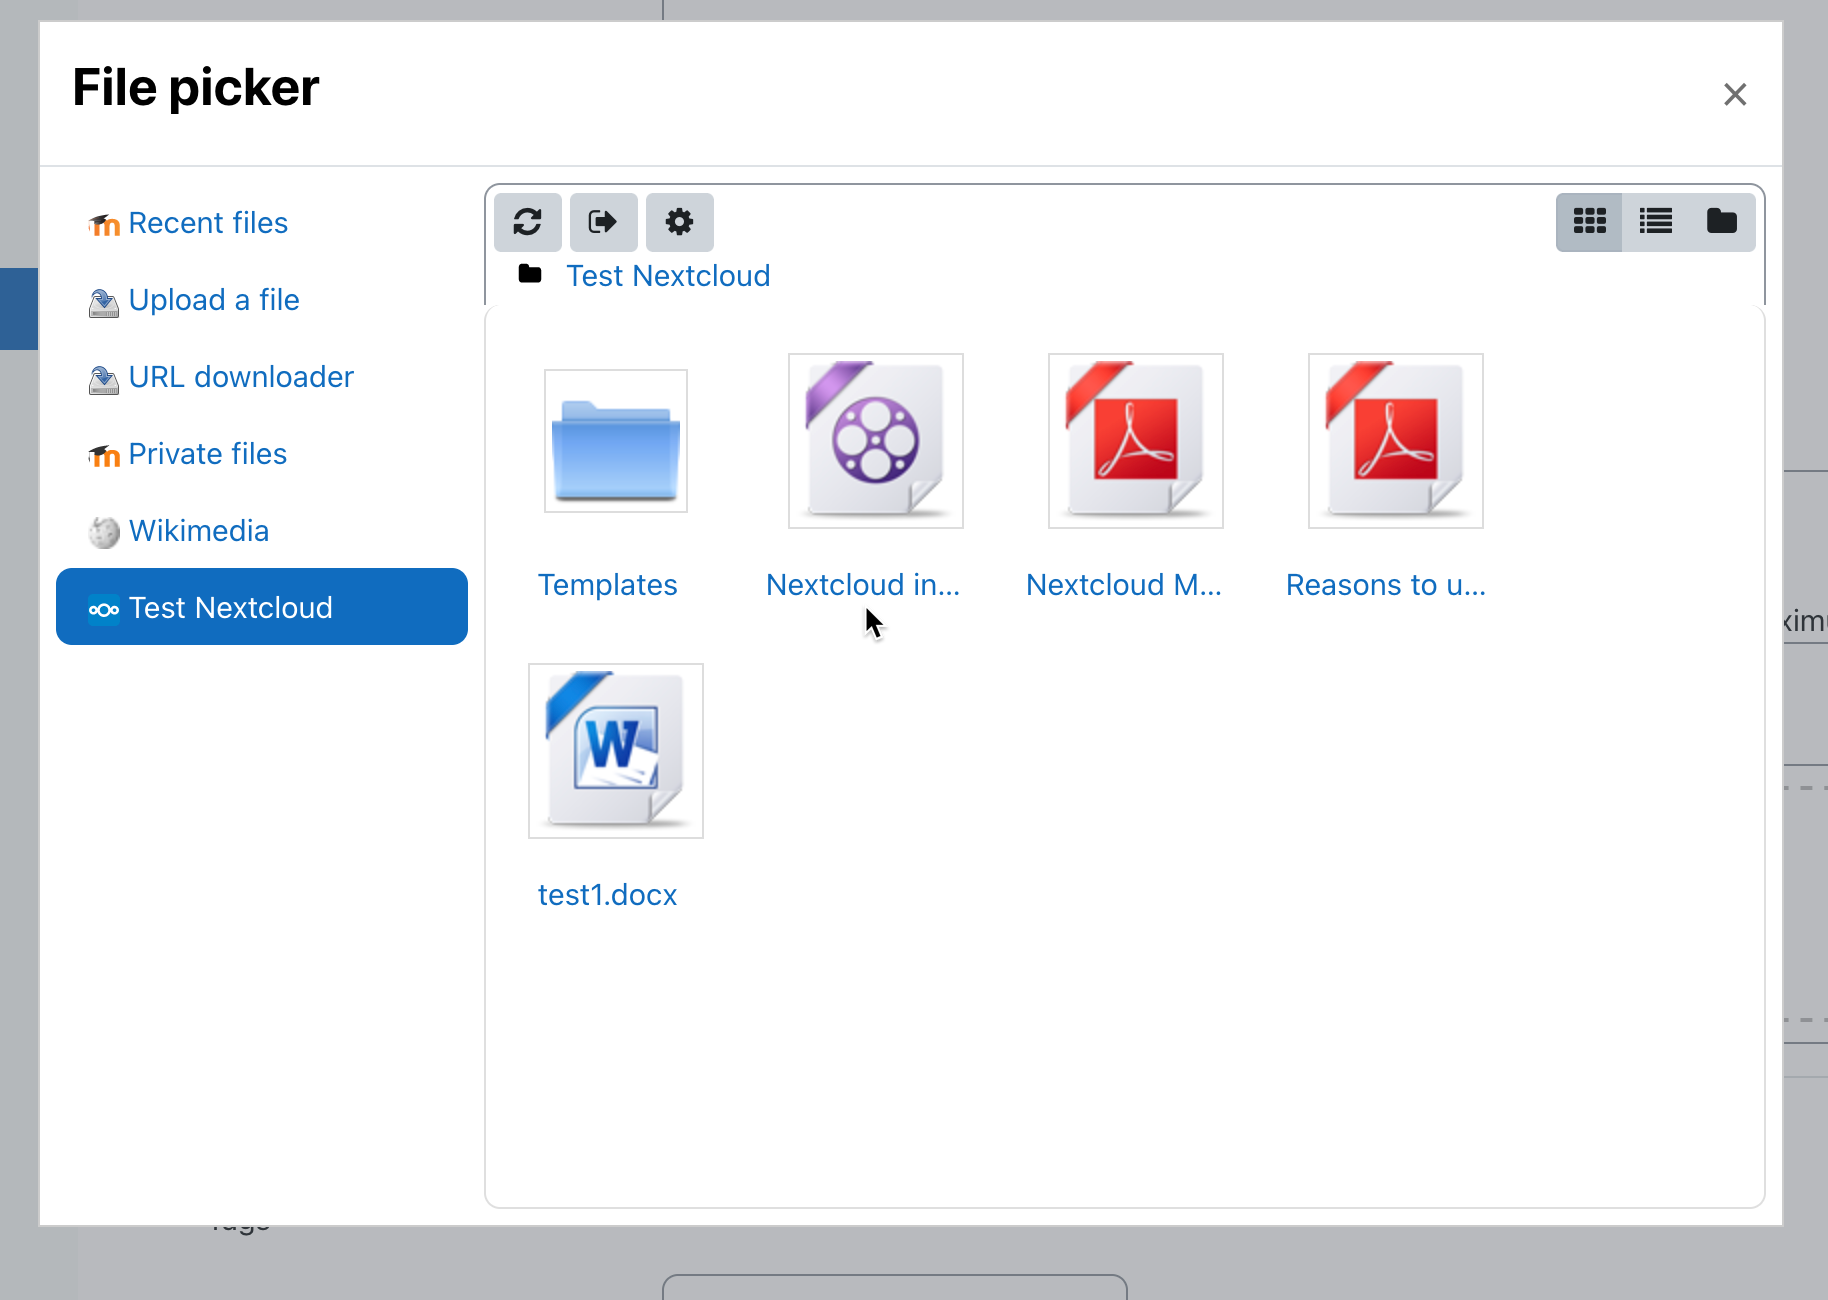Select Test Nextcloud in sidebar

[262, 607]
